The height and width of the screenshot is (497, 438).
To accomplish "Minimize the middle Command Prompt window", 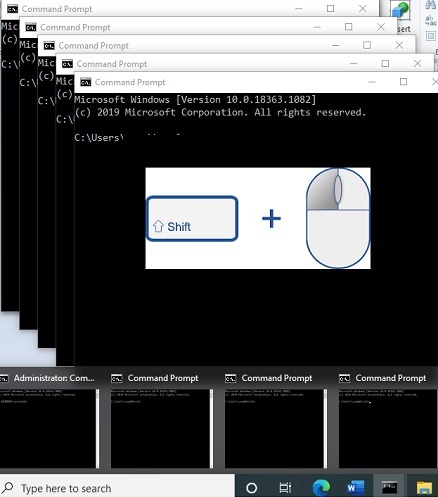I will pyautogui.click(x=336, y=45).
